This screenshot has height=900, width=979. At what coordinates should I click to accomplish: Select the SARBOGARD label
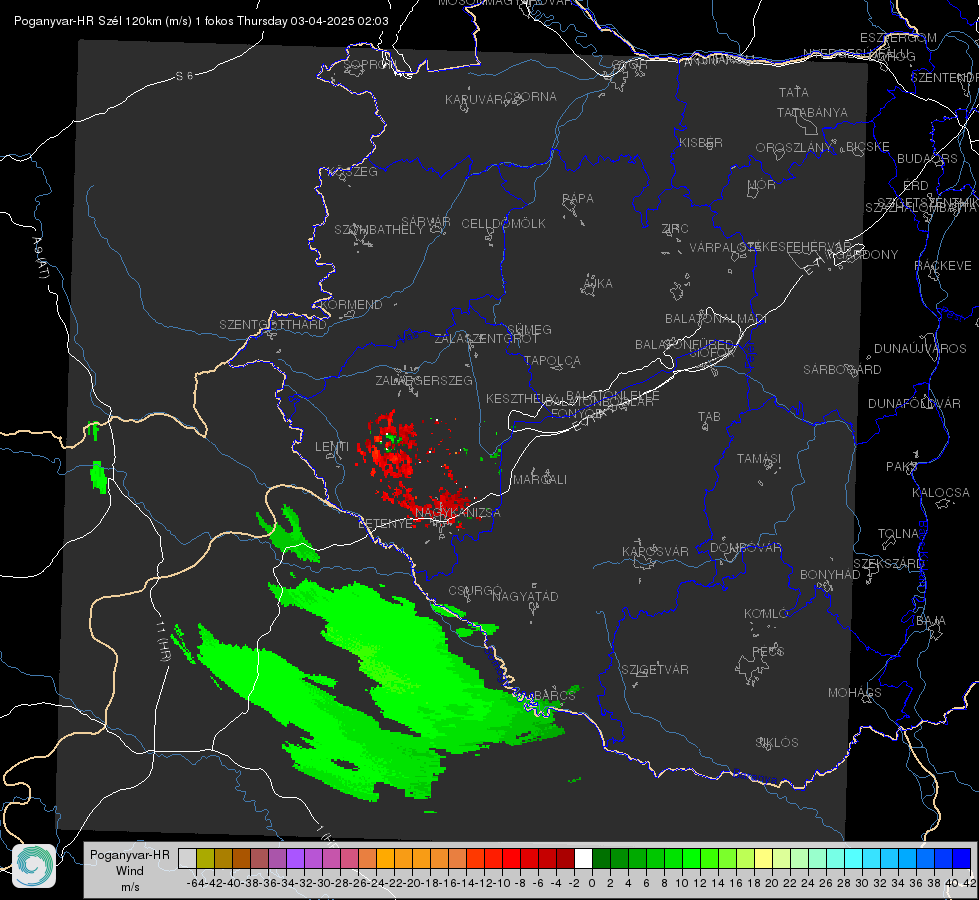click(x=842, y=370)
